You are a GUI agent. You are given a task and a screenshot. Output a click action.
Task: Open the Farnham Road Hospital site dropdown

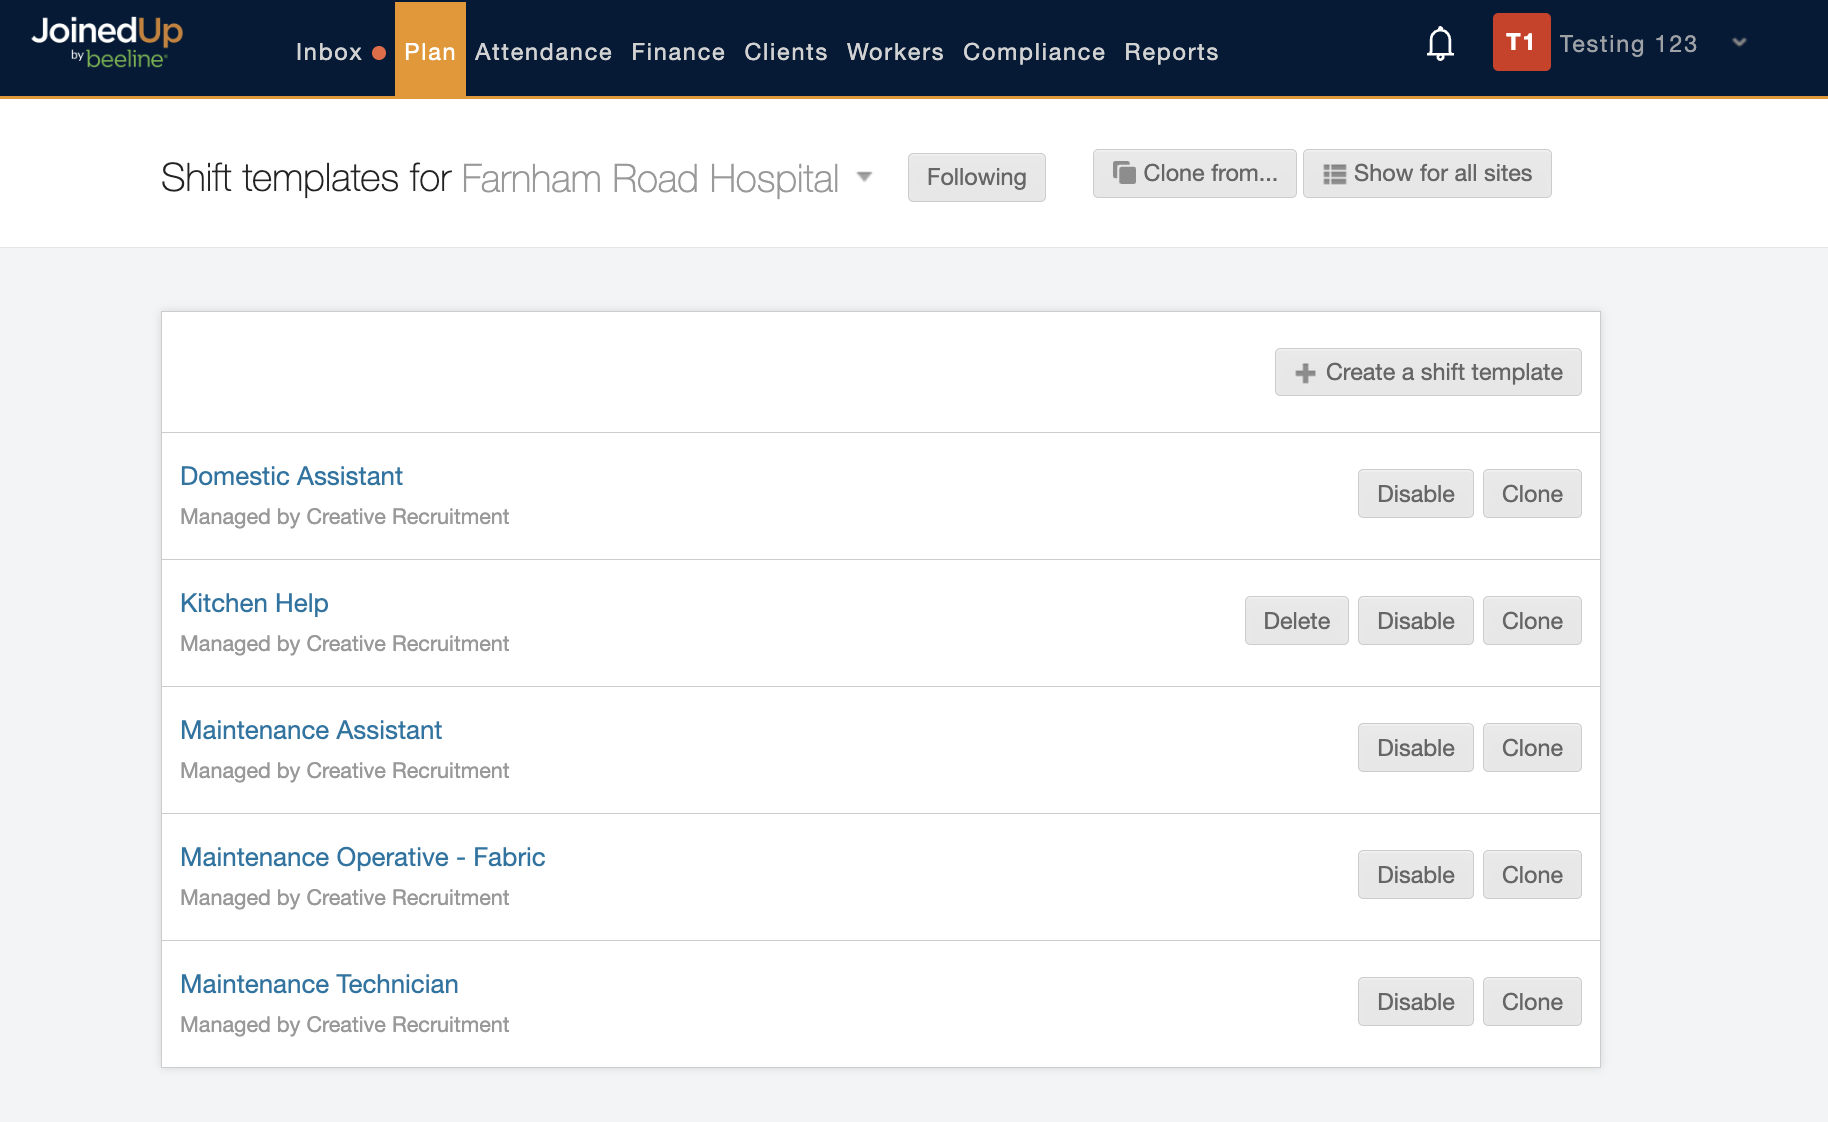[x=865, y=177]
